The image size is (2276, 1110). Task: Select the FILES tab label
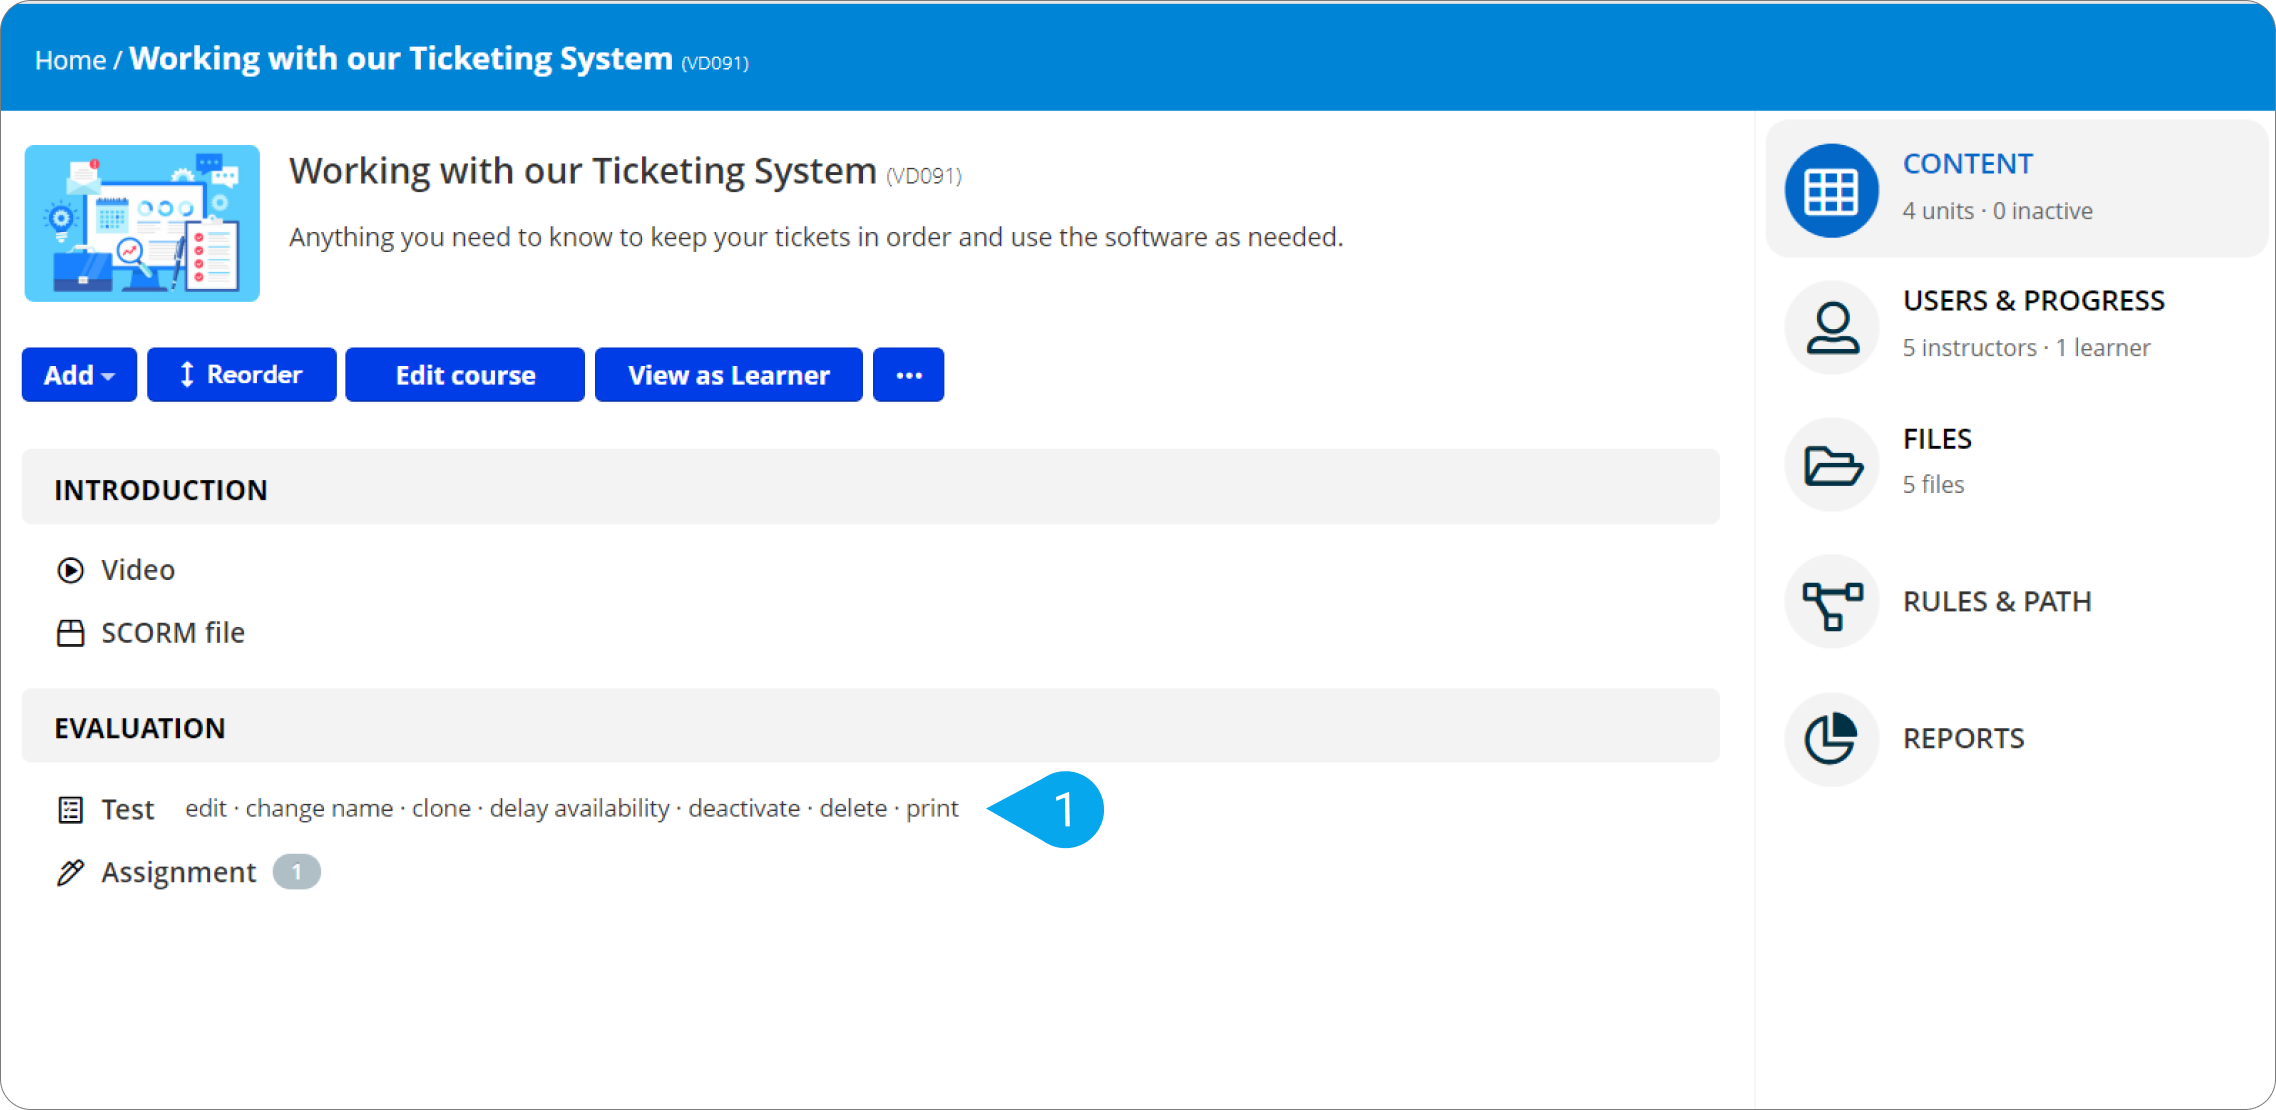pyautogui.click(x=1937, y=438)
